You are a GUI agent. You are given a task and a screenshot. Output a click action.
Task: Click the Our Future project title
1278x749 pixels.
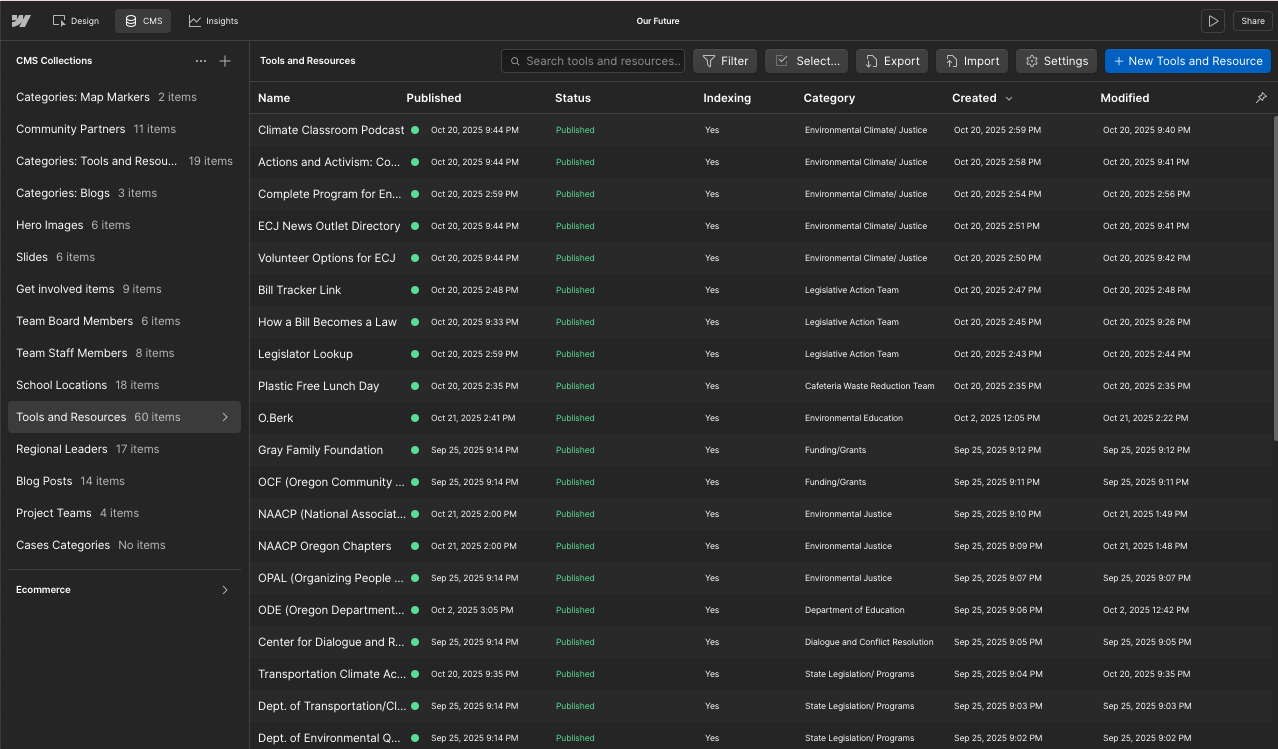click(658, 21)
